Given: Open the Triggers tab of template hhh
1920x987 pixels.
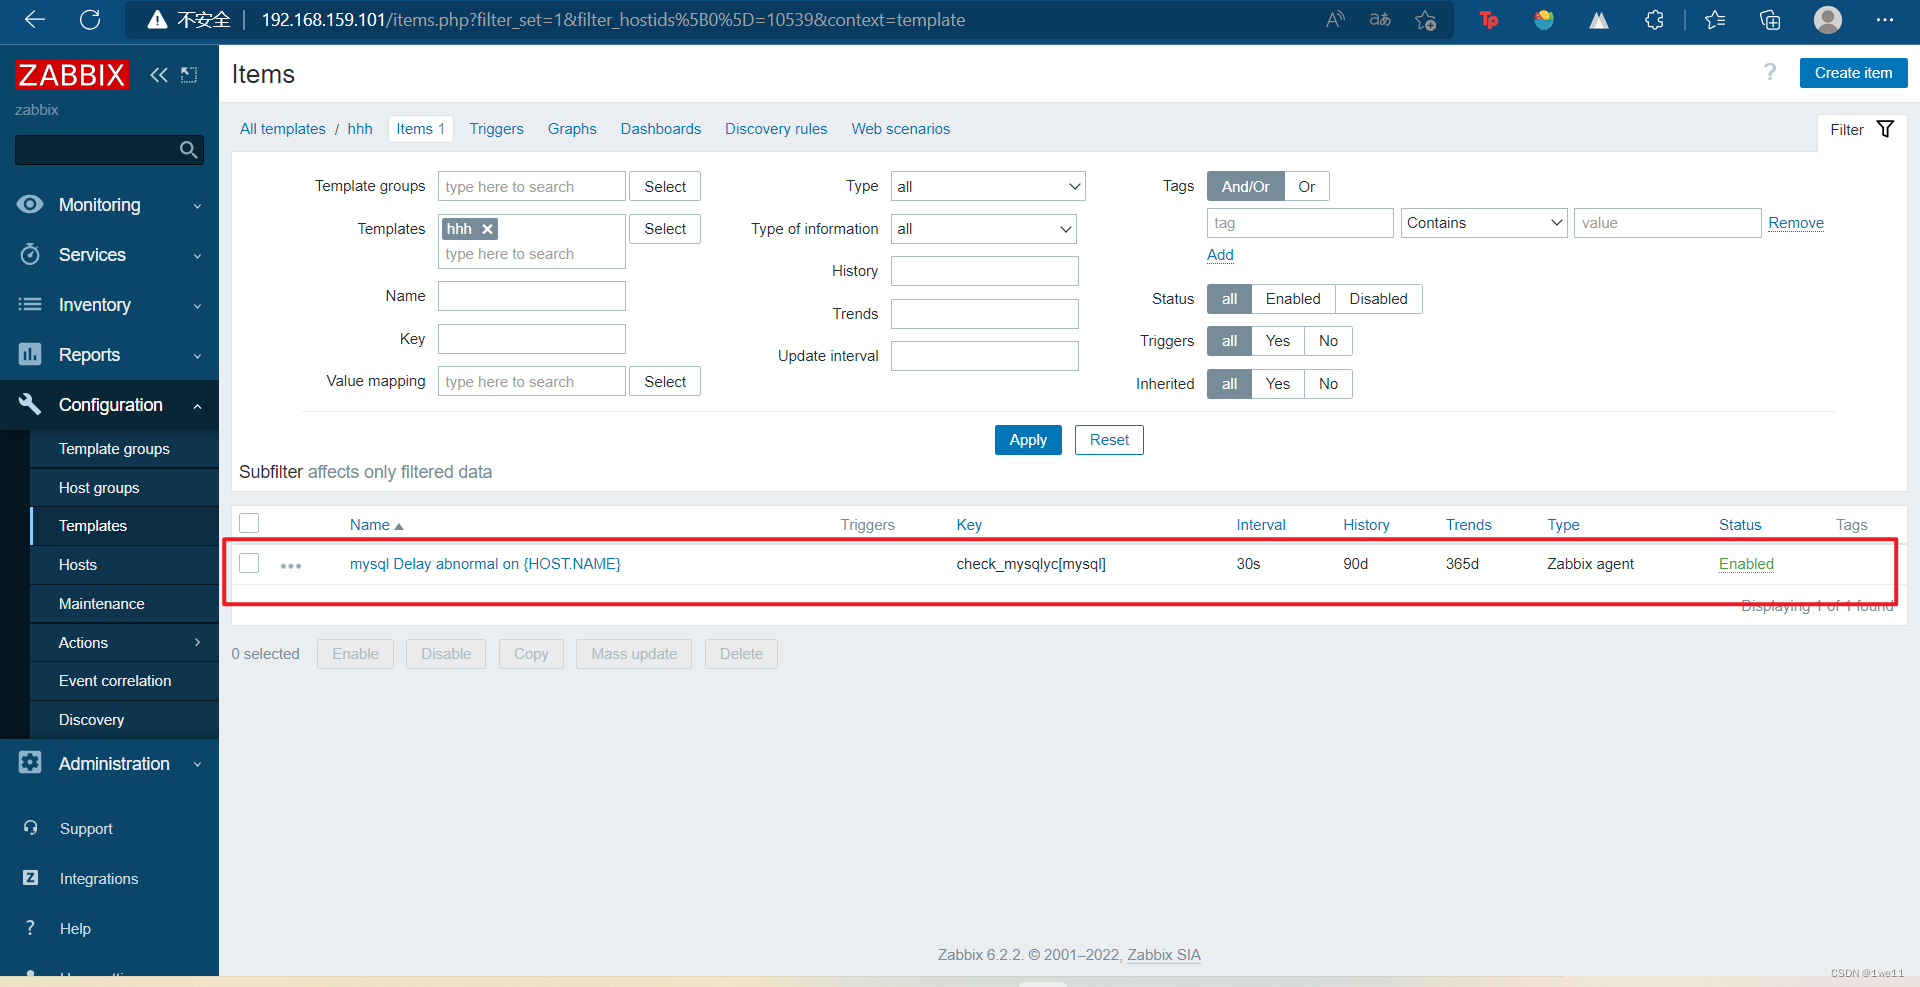Looking at the screenshot, I should click(x=496, y=129).
